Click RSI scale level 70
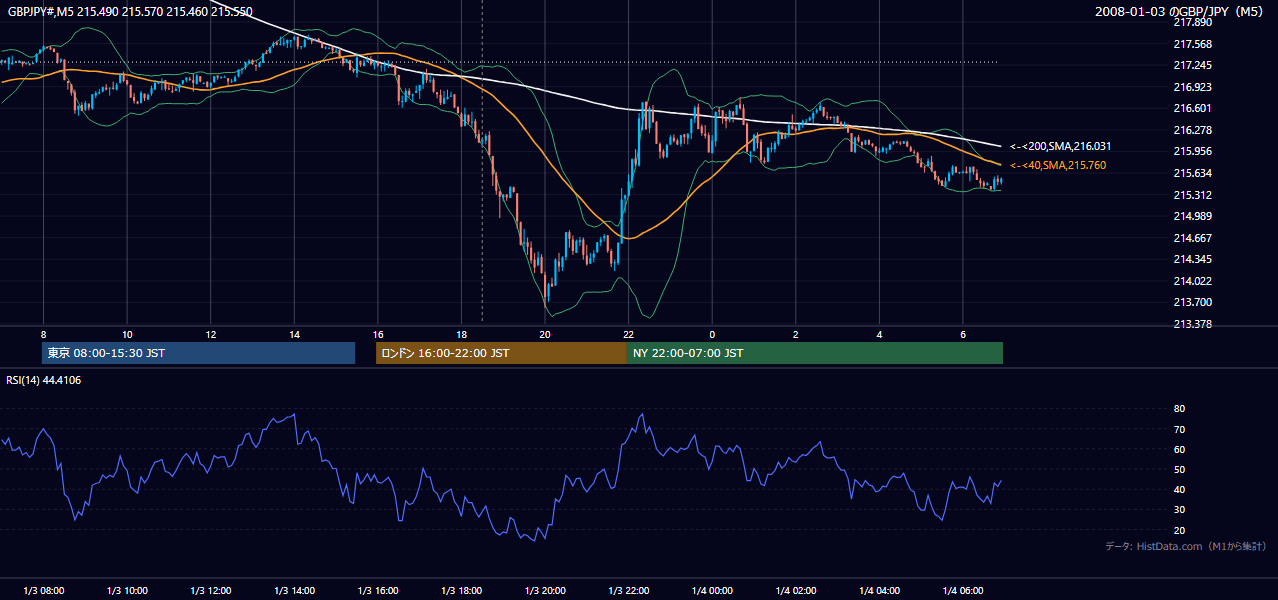This screenshot has height=600, width=1278. [1179, 429]
